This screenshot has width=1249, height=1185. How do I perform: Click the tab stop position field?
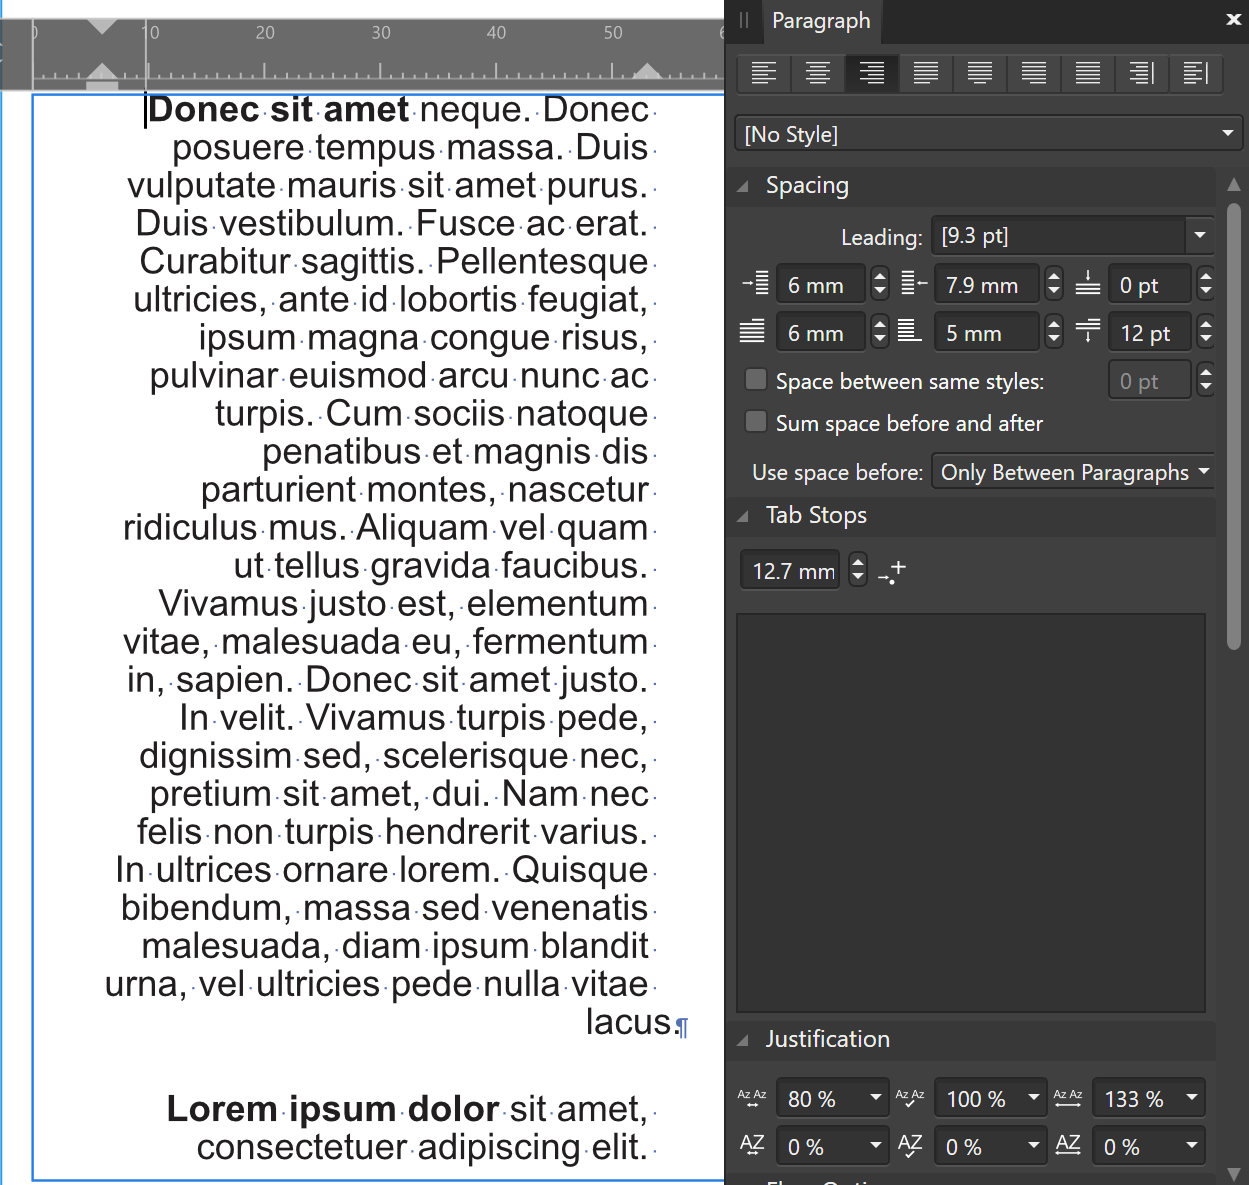pos(789,570)
